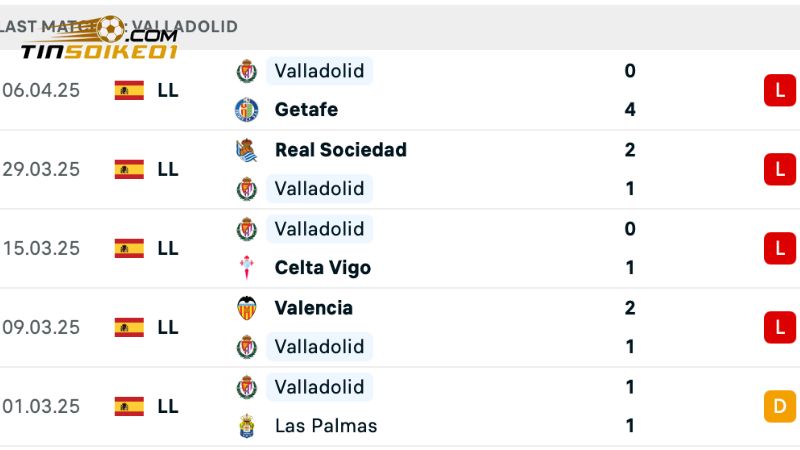Click the Las Palmas team crest
800x450 pixels.
(x=246, y=426)
